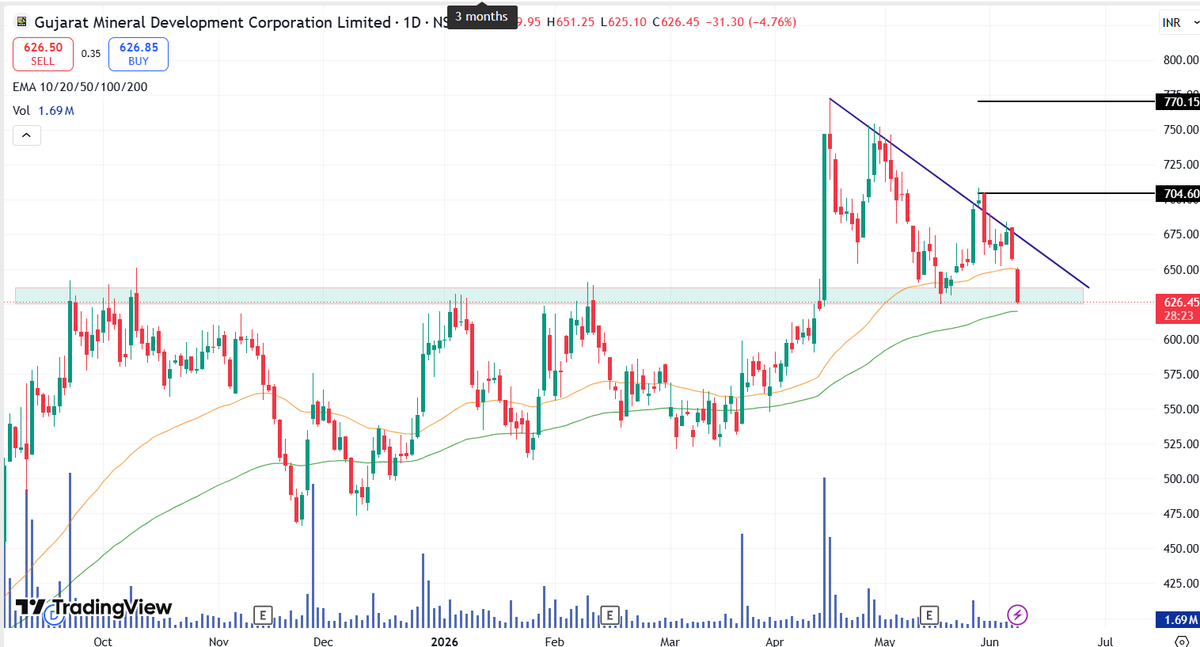Click the 725.00 price axis label

coord(1180,164)
